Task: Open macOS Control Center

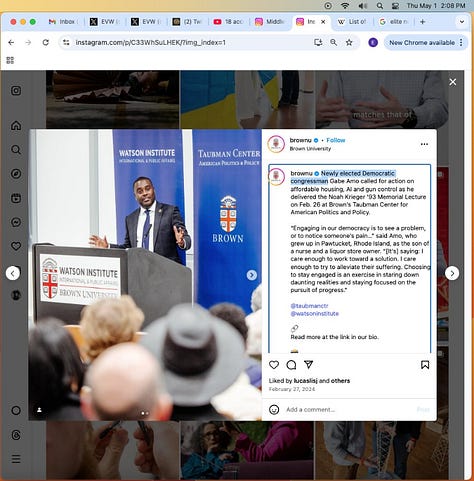Action: coord(396,6)
